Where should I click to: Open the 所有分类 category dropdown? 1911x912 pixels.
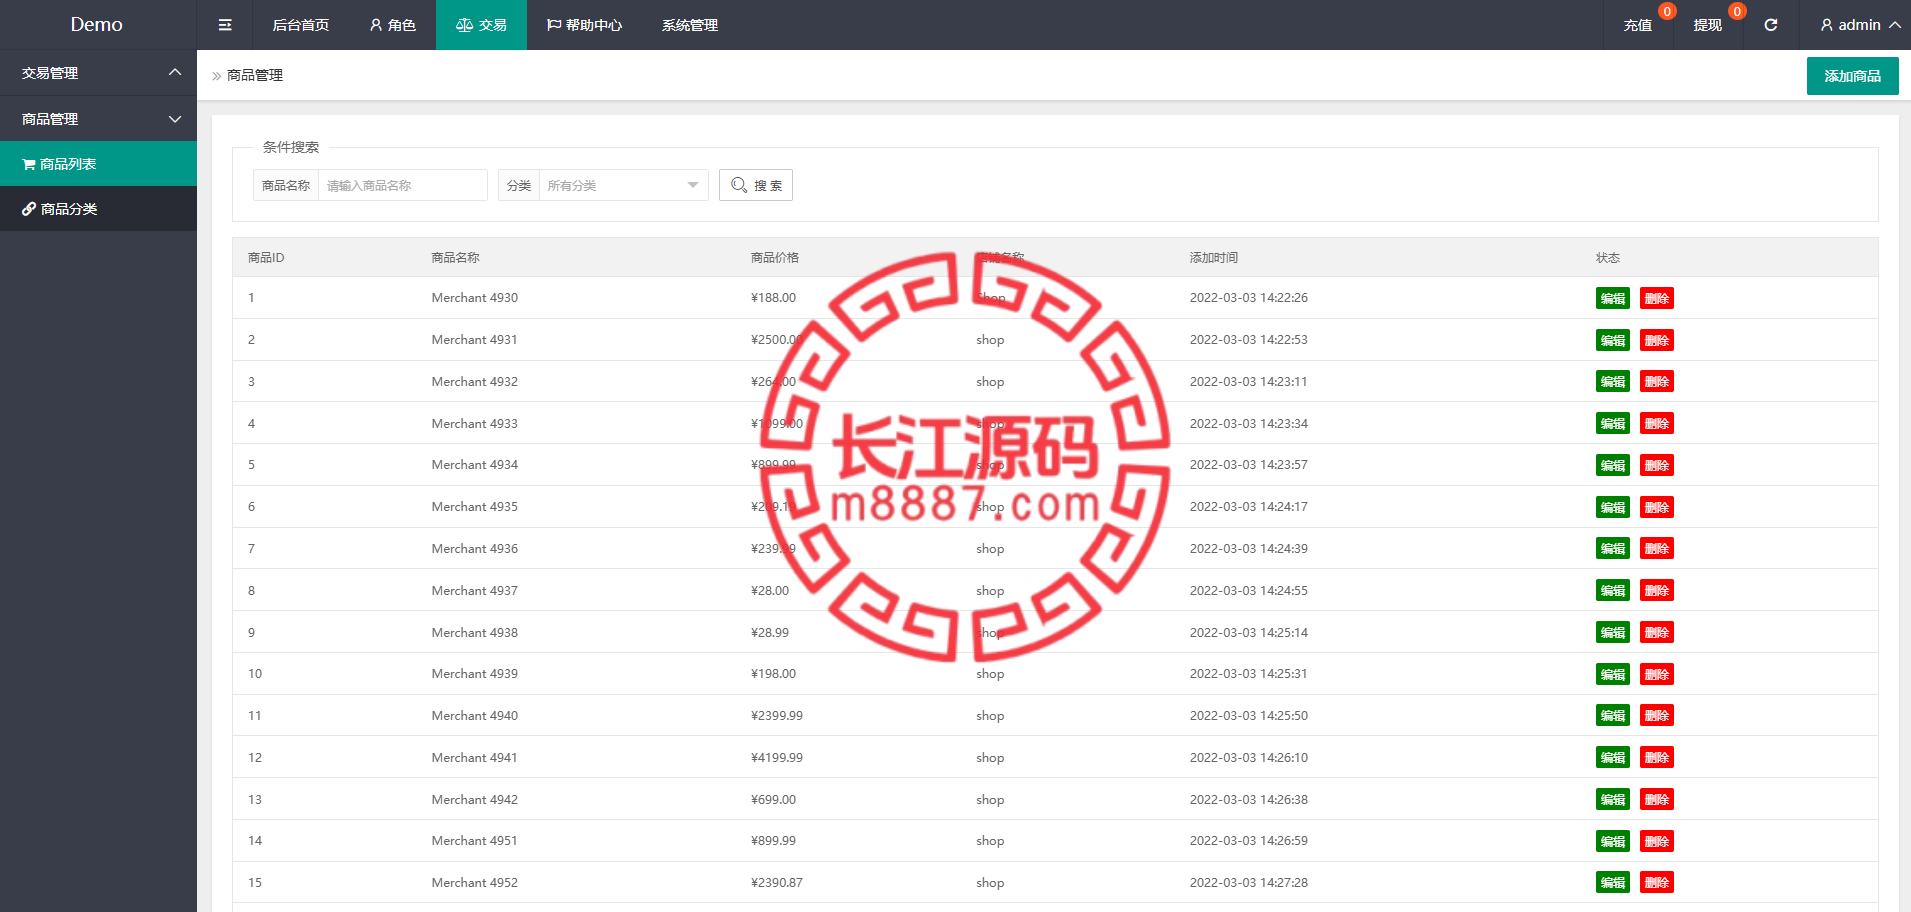click(x=623, y=185)
